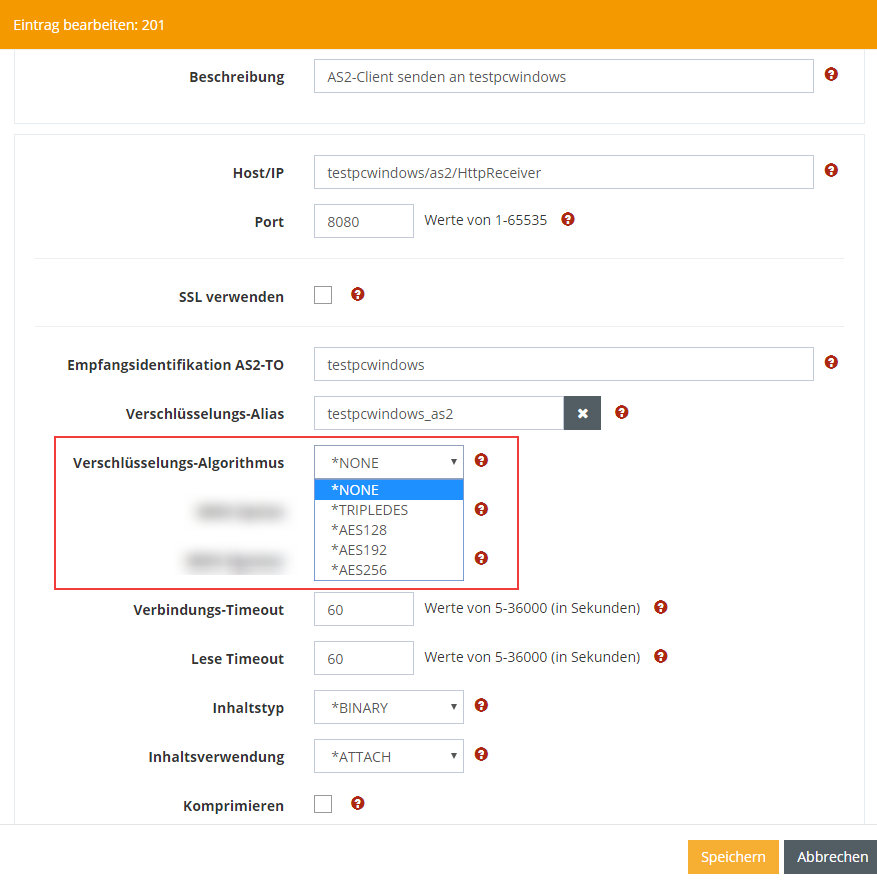Click into the Host/IP input field
The height and width of the screenshot is (884, 877).
[x=563, y=172]
